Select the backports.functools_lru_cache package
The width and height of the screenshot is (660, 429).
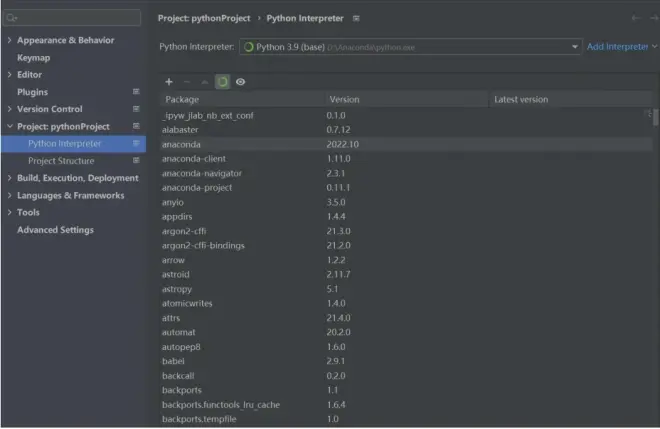(406, 405)
